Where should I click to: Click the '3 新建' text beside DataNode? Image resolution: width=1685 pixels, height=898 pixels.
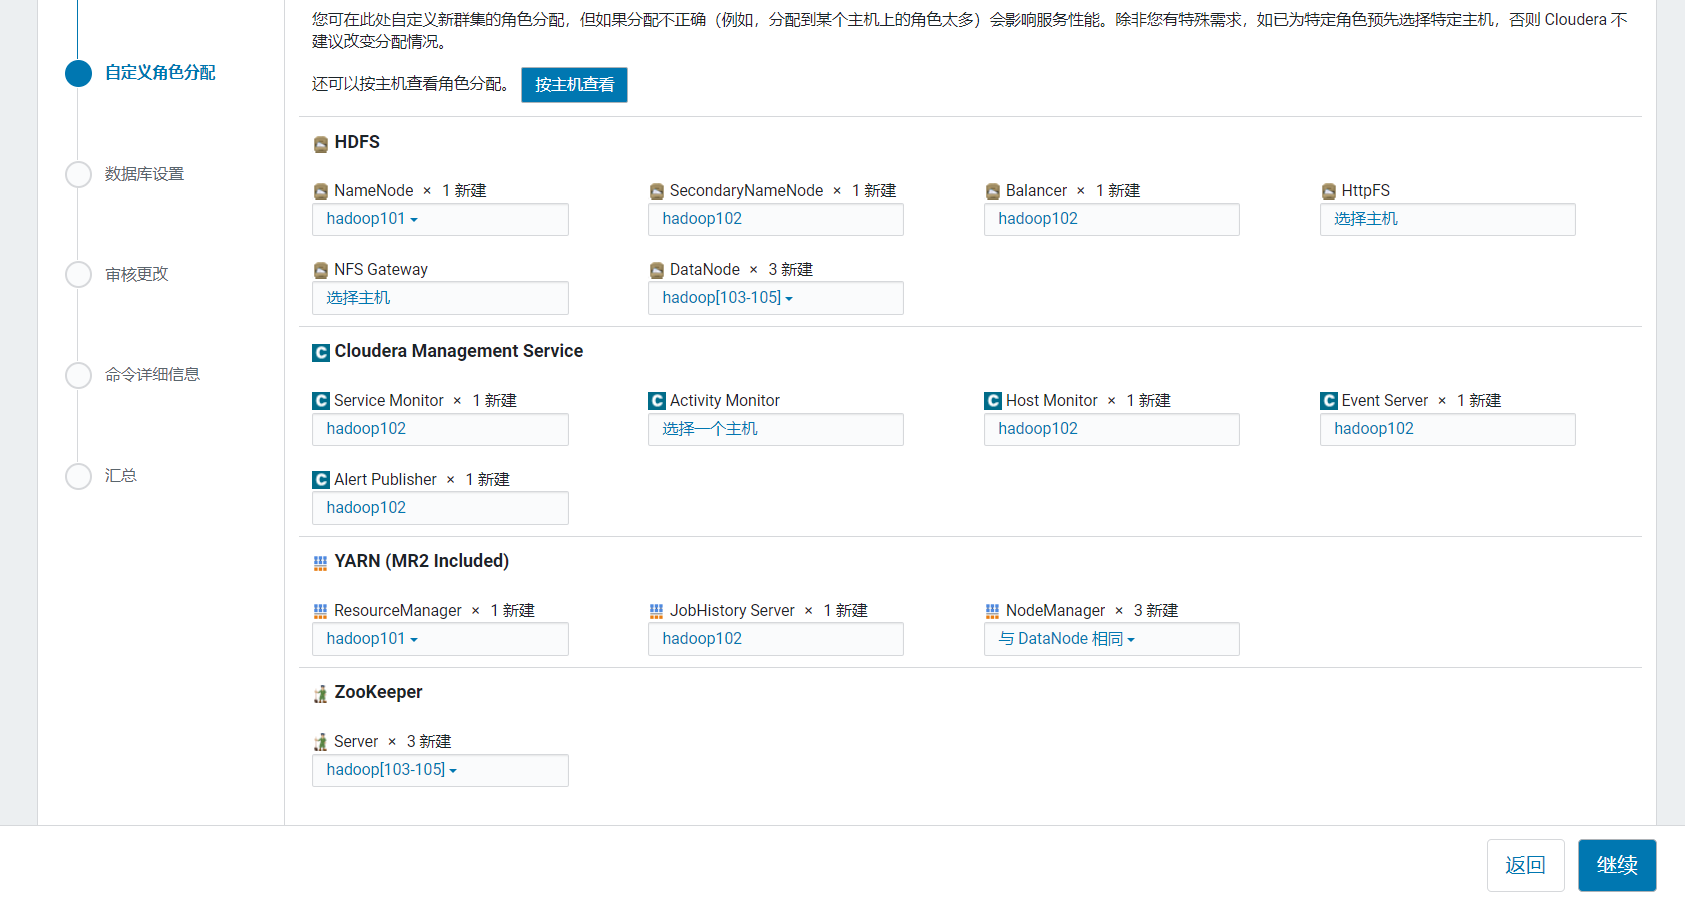[791, 270]
